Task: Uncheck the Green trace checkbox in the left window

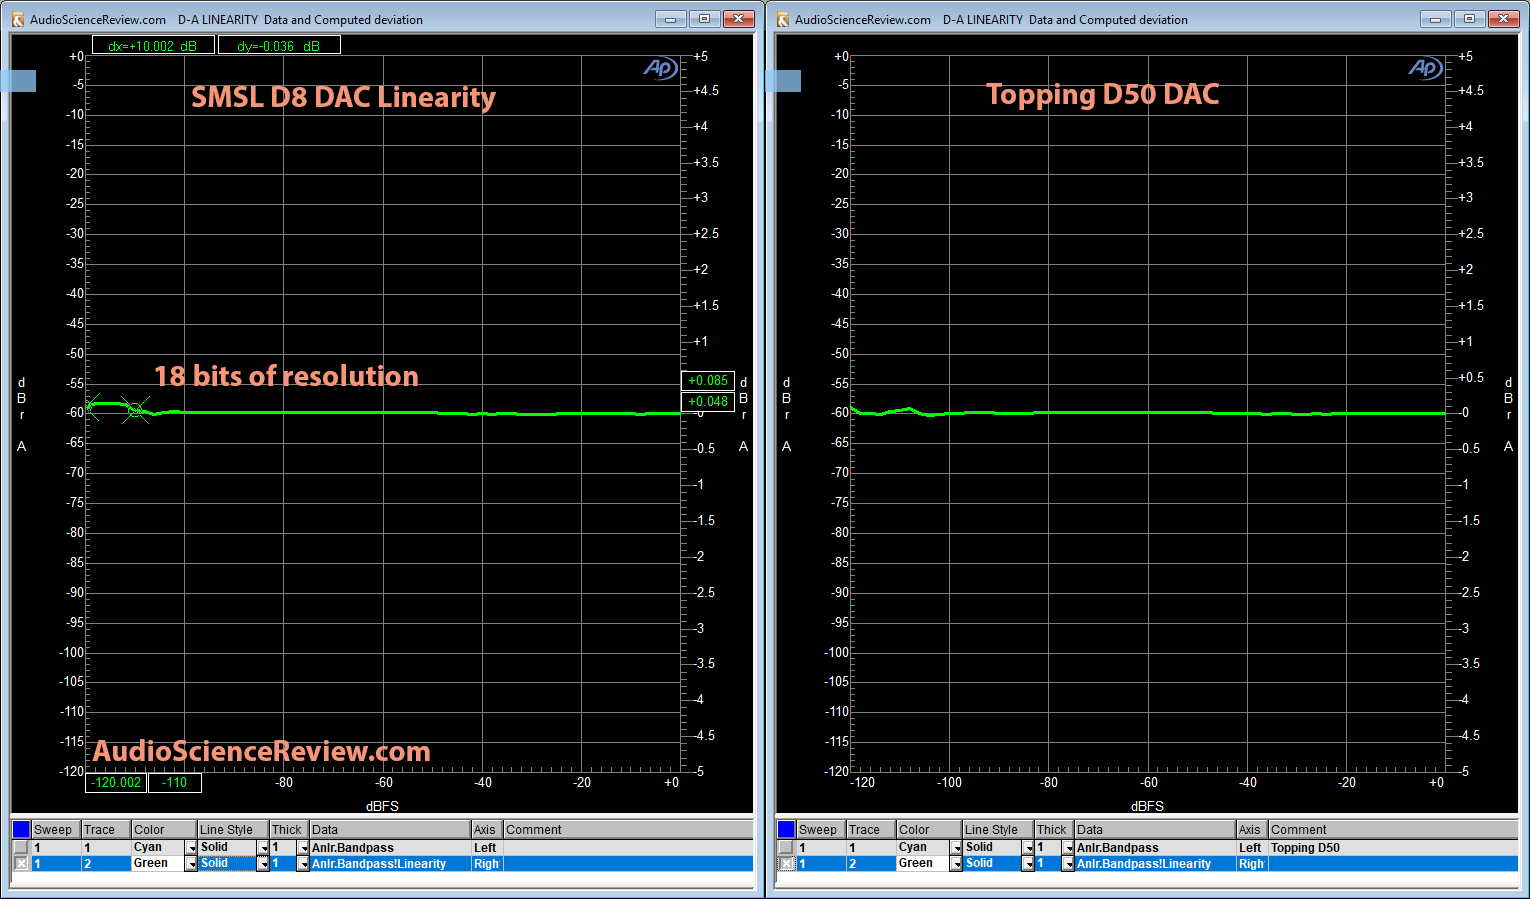Action: tap(21, 863)
